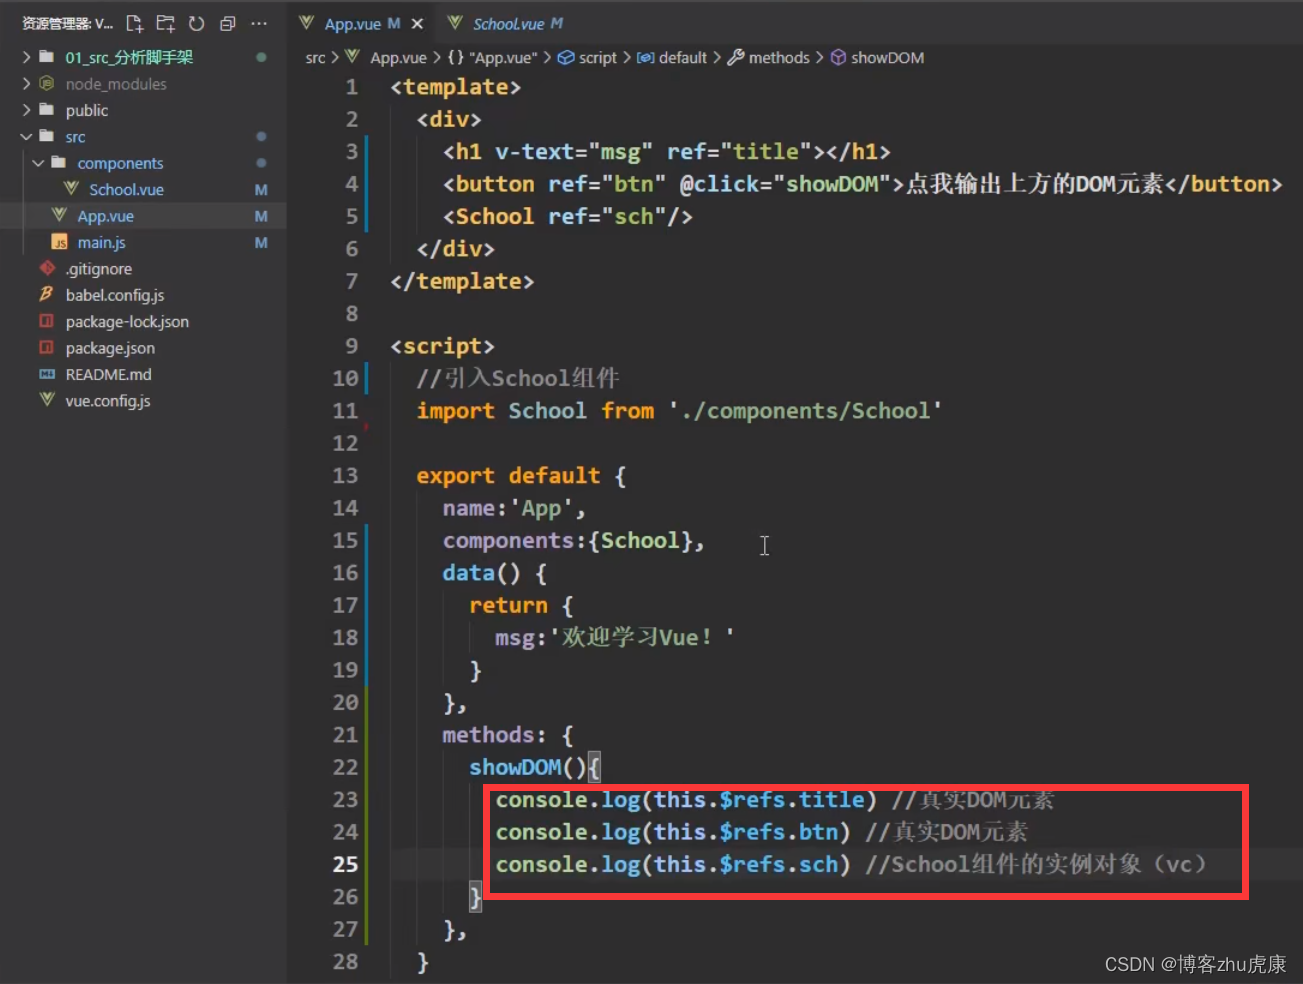Click the './components/School' import path
Image resolution: width=1303 pixels, height=984 pixels.
click(x=805, y=411)
